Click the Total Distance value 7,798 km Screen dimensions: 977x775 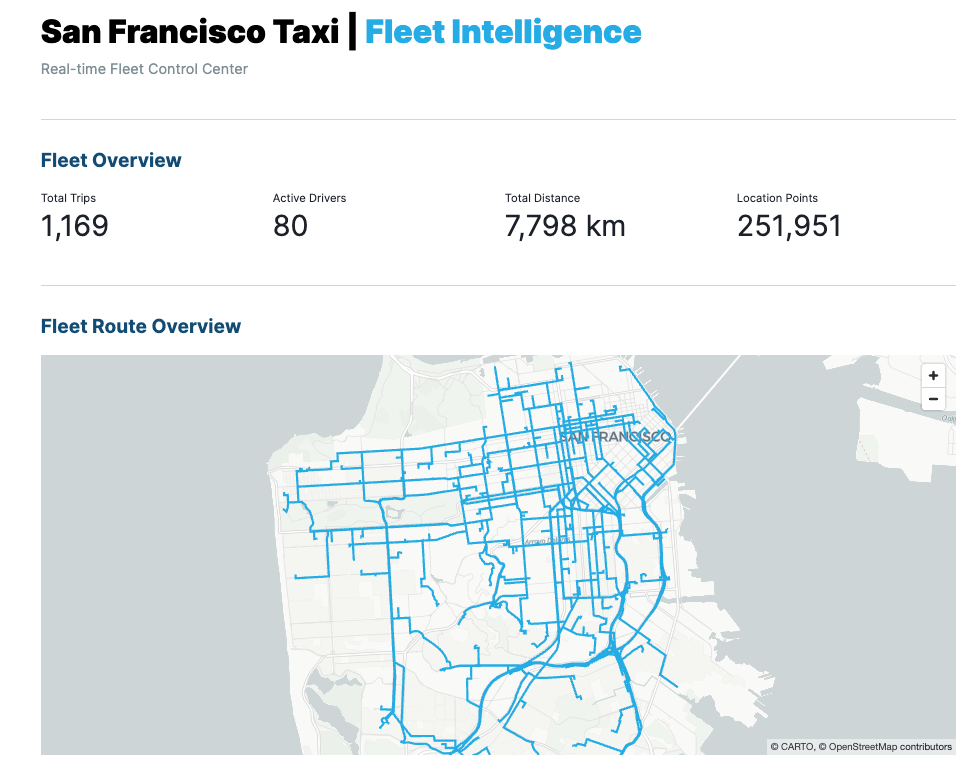[x=565, y=226]
